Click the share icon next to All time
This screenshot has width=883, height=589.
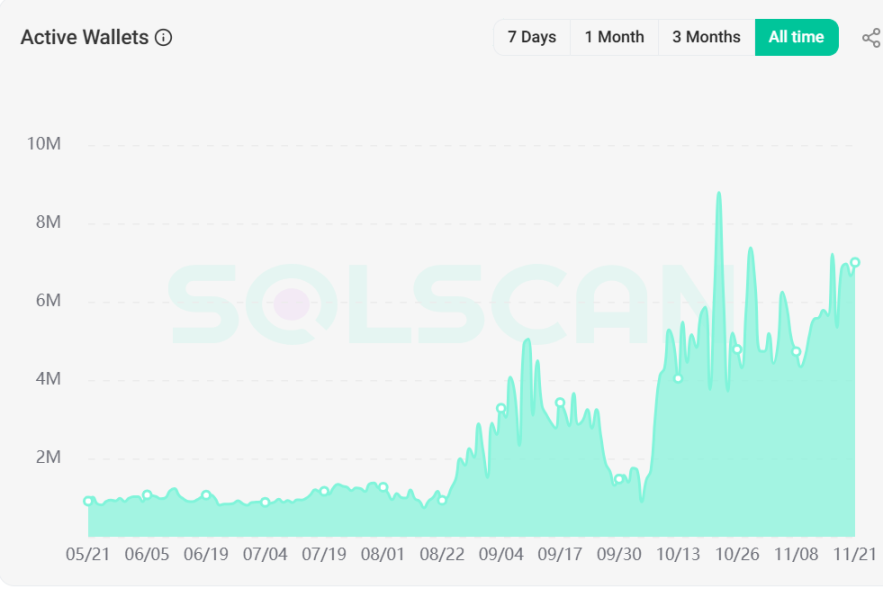coord(870,38)
